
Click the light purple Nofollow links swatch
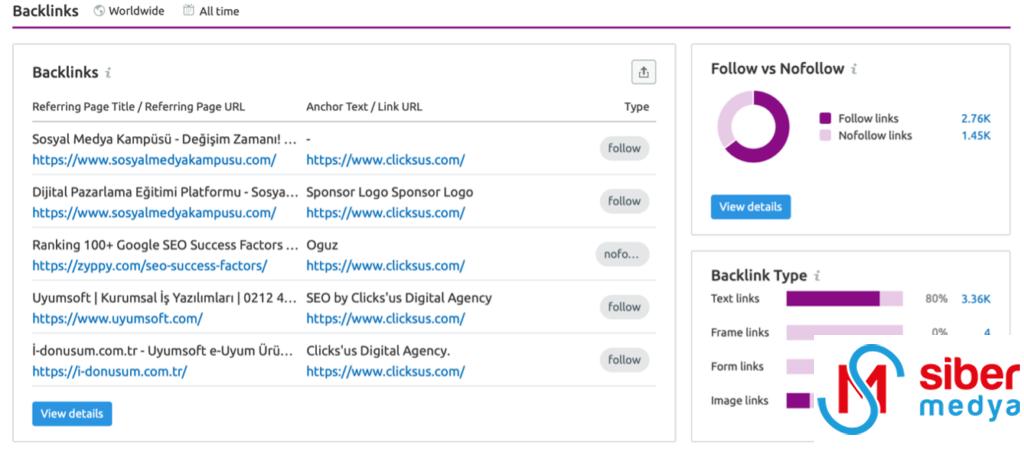pyautogui.click(x=825, y=136)
